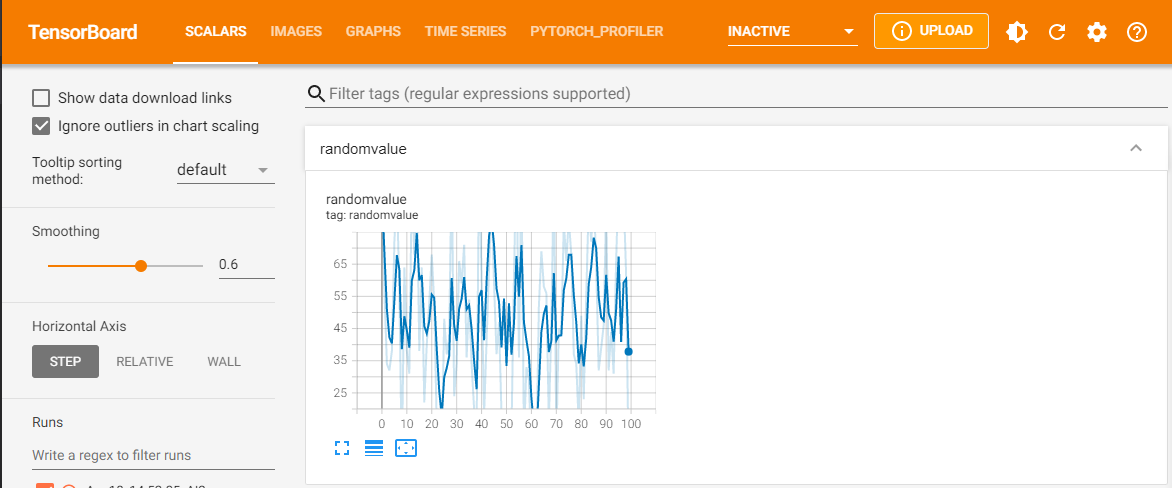Image resolution: width=1172 pixels, height=488 pixels.
Task: Enable Show data download links checkbox
Action: click(x=41, y=98)
